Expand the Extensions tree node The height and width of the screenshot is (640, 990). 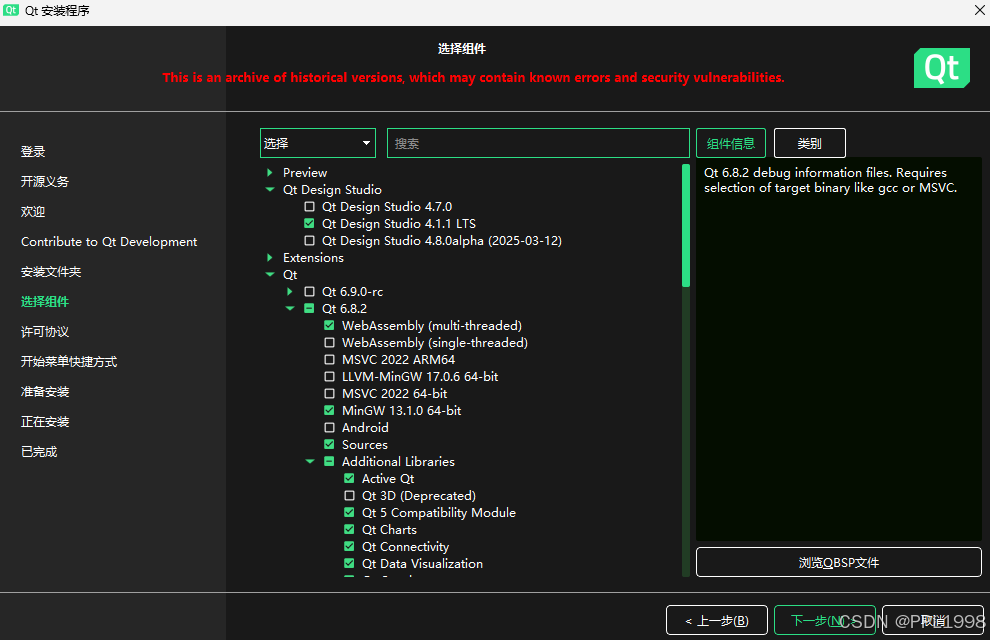point(270,258)
